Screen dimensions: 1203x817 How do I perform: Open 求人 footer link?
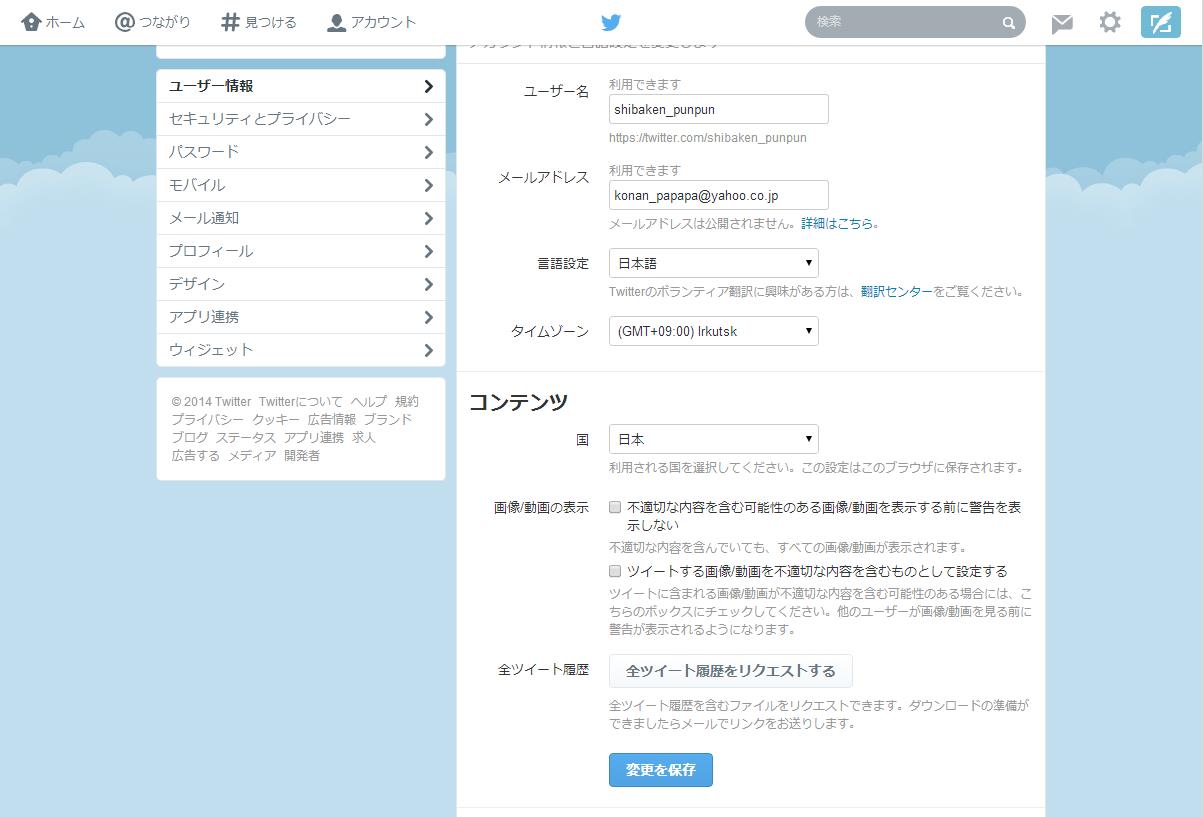pos(363,437)
